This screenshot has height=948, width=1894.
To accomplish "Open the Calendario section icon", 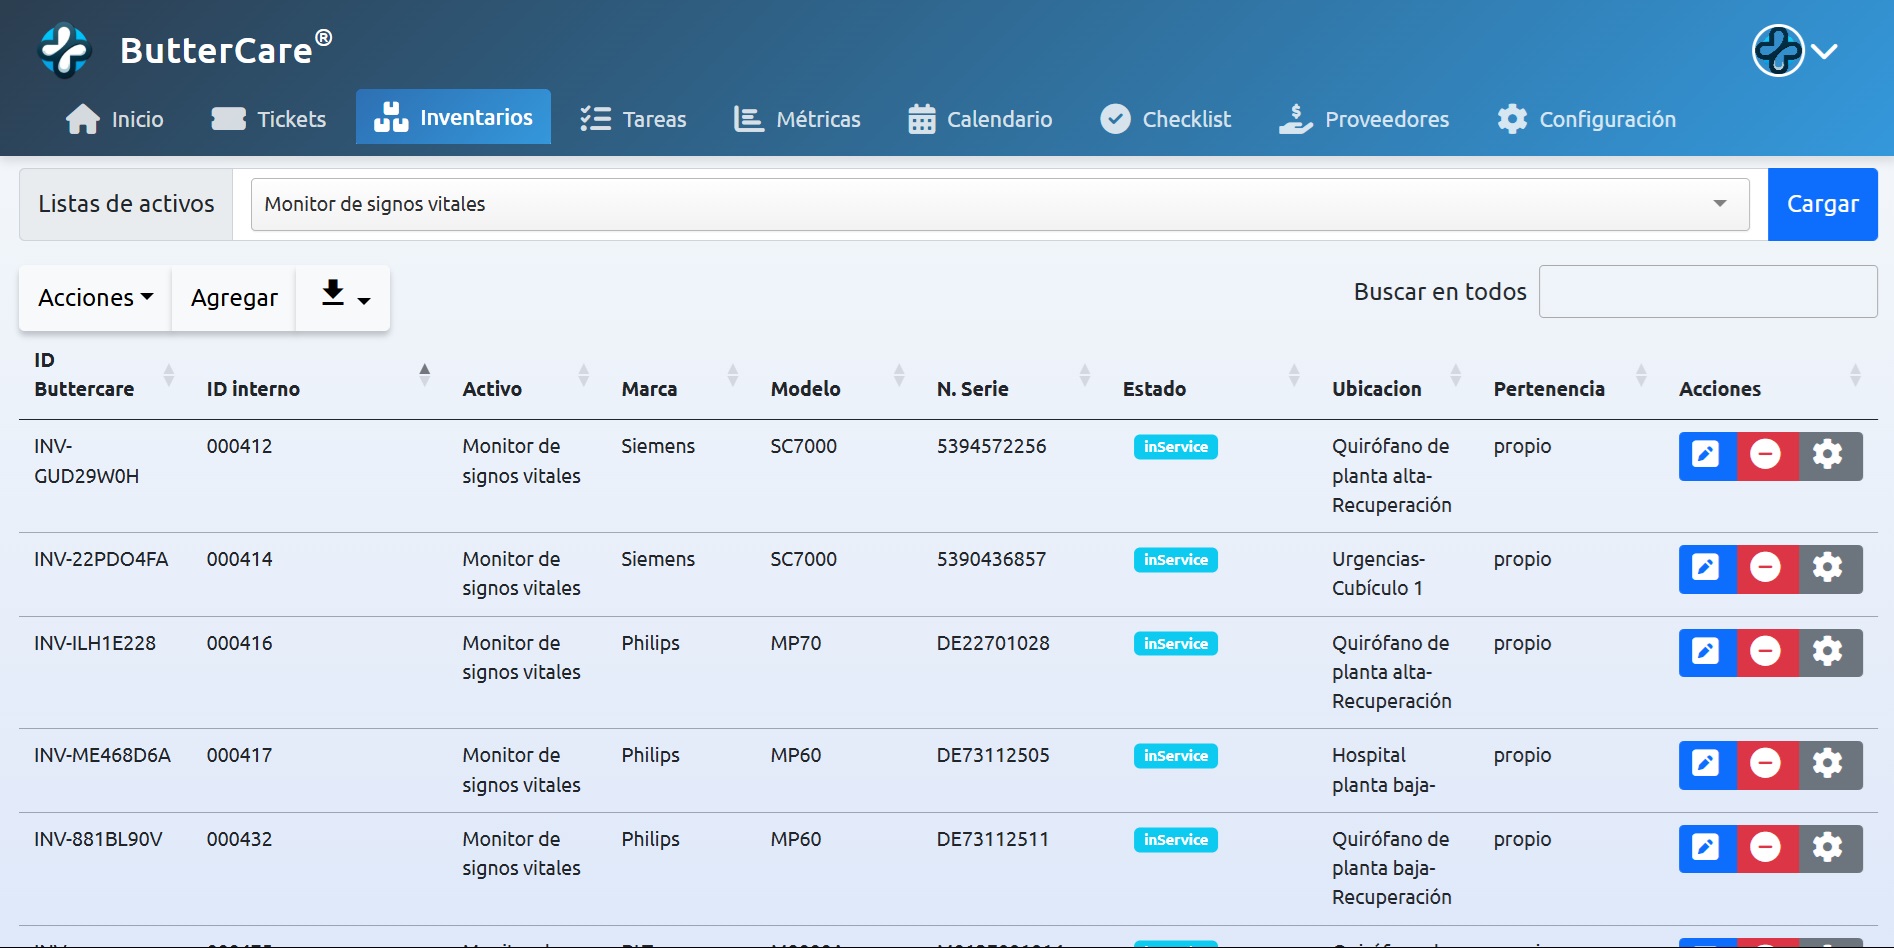I will click(921, 118).
